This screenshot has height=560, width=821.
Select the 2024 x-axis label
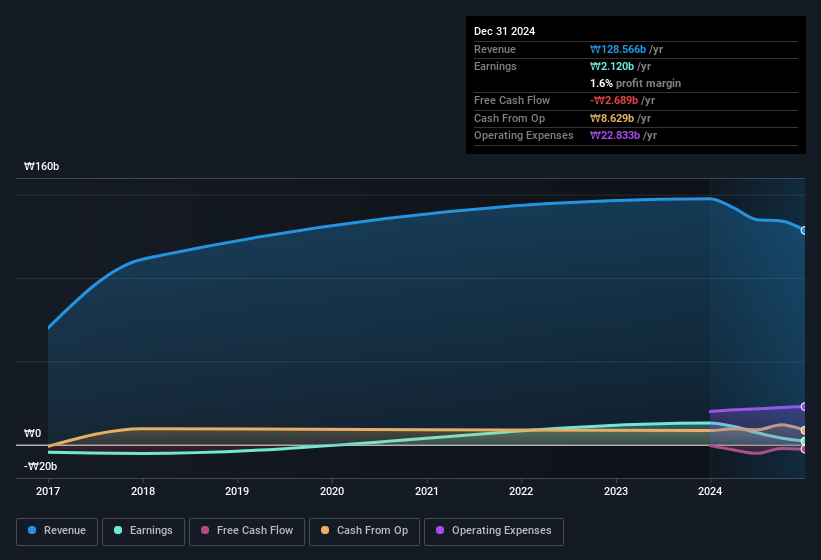710,491
